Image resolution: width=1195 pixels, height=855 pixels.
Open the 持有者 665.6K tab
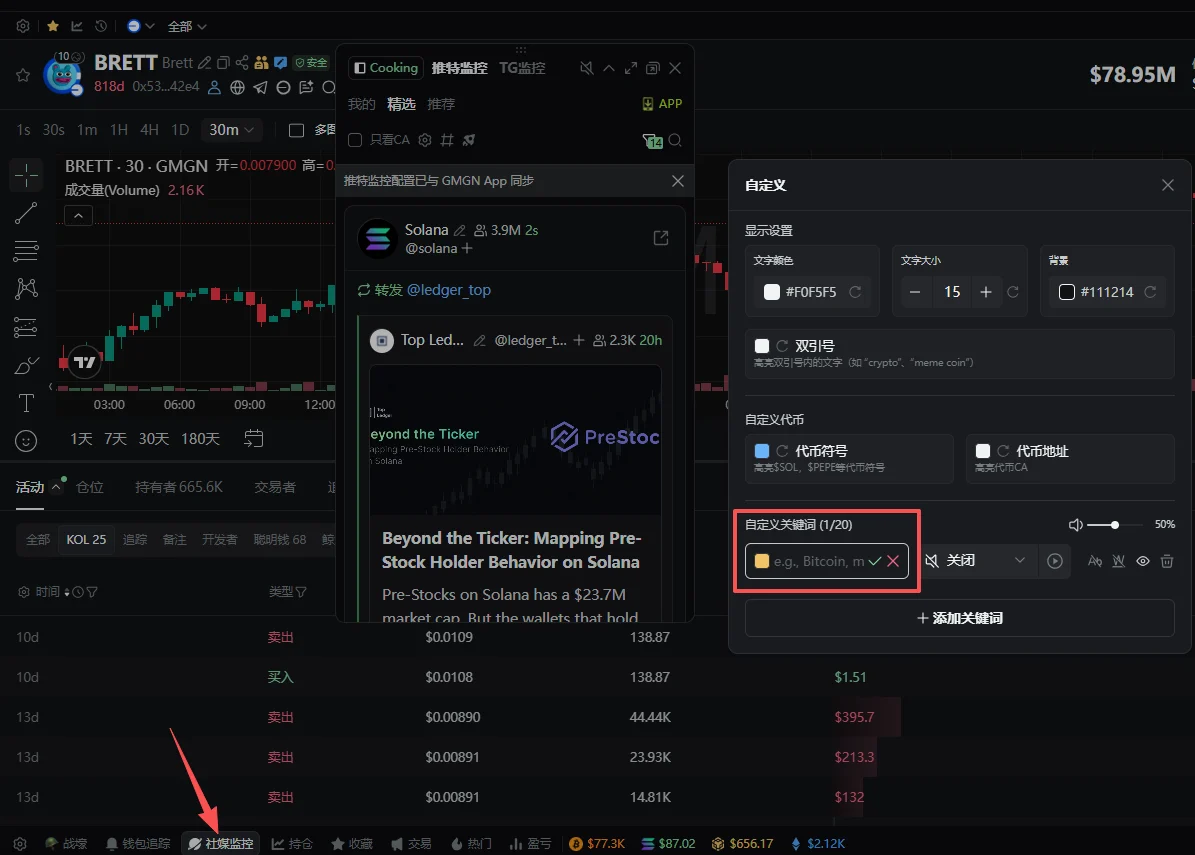[179, 487]
